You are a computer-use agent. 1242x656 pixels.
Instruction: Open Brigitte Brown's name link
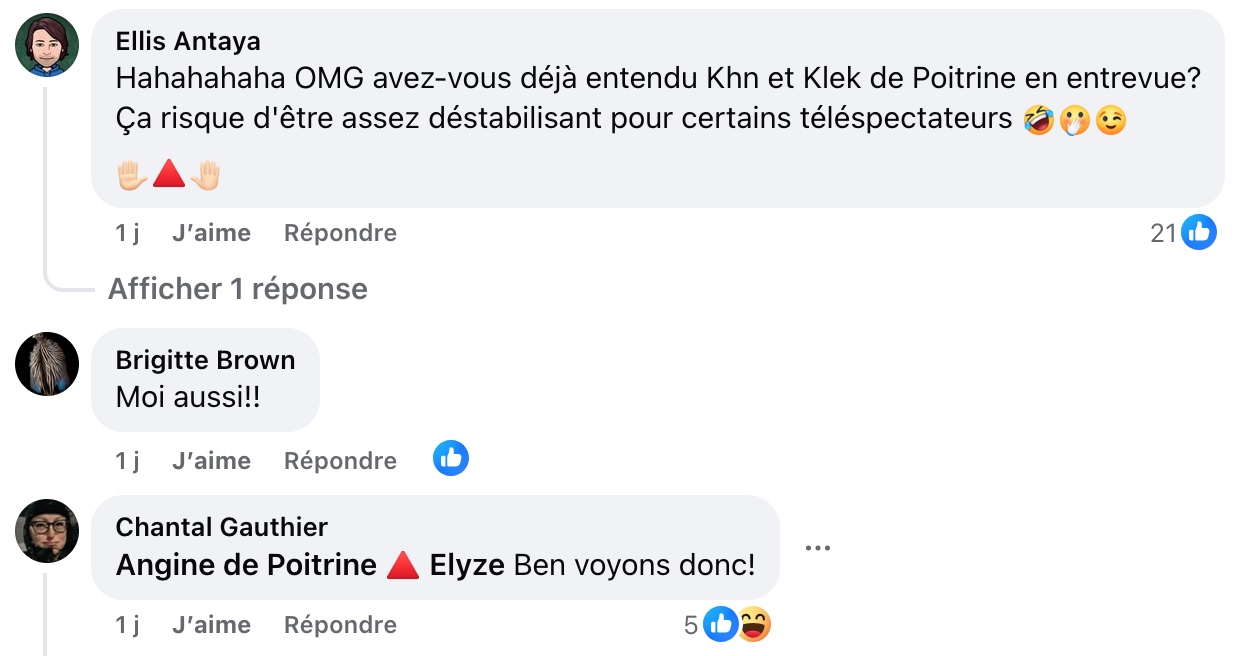pos(205,360)
